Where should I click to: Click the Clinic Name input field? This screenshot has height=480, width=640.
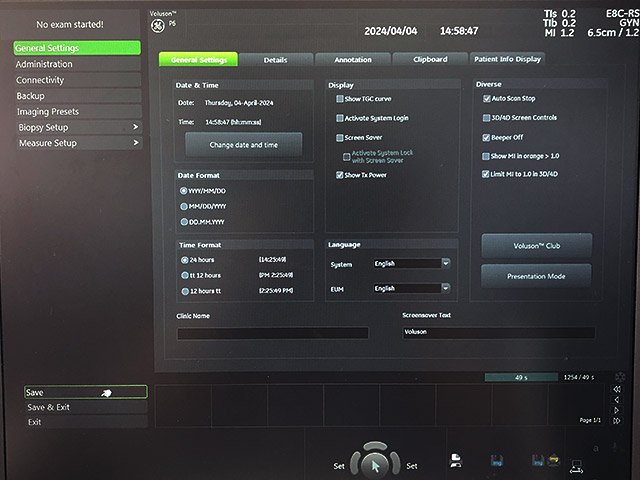pyautogui.click(x=273, y=333)
